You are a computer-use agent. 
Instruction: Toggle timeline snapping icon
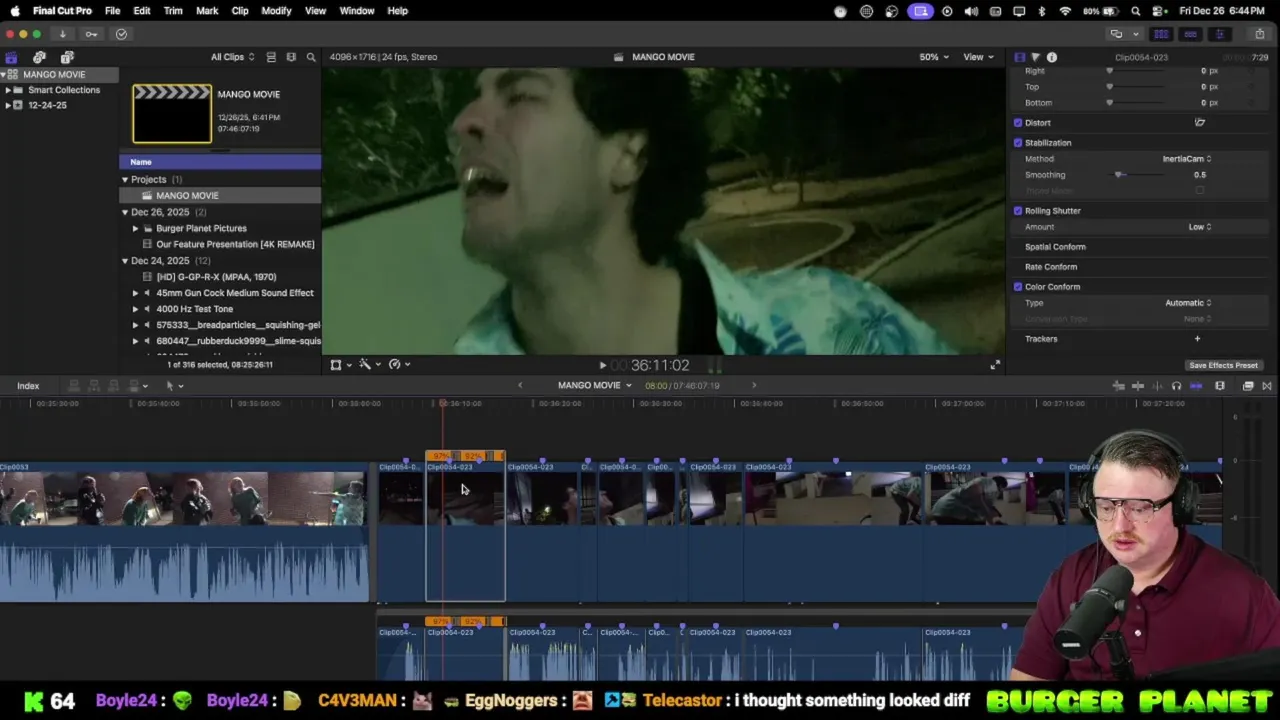[x=1196, y=386]
